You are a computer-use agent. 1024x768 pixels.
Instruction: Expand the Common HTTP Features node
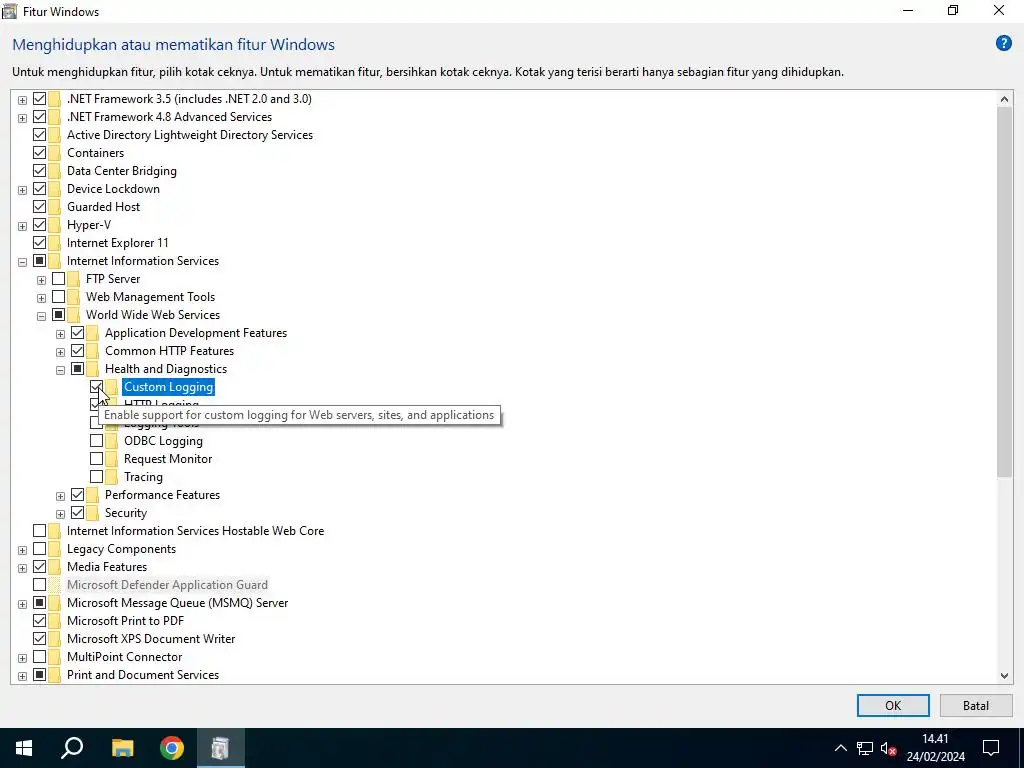click(60, 352)
